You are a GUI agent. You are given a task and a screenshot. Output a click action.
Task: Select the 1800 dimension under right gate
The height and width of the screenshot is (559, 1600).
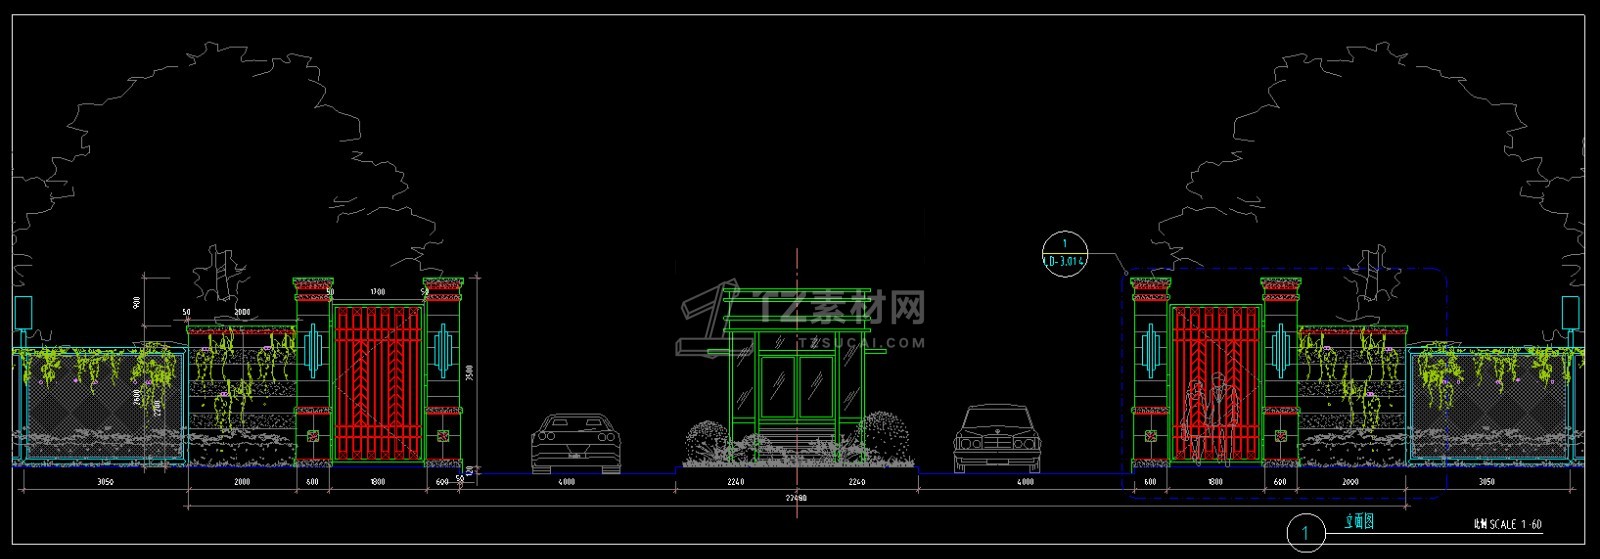pyautogui.click(x=1215, y=482)
